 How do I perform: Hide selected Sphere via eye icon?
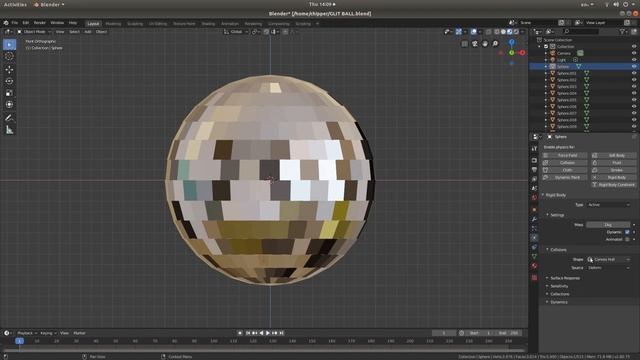coord(634,66)
